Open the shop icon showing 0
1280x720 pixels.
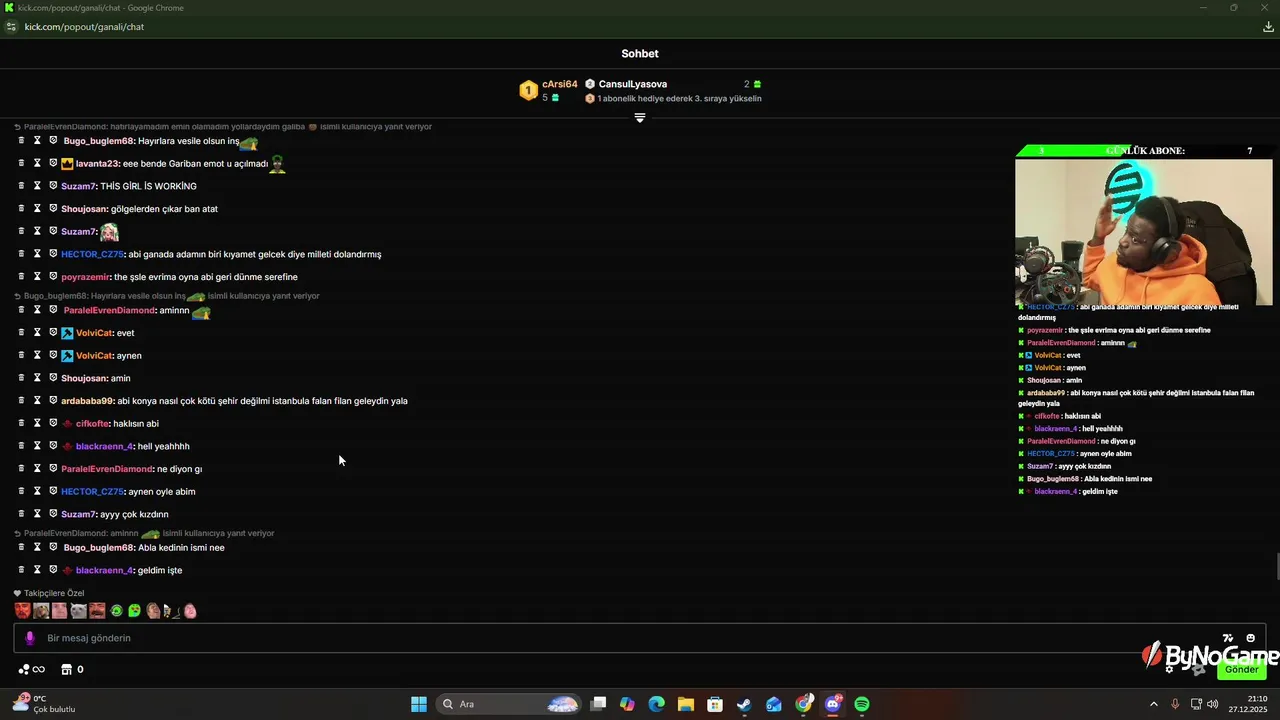click(72, 670)
